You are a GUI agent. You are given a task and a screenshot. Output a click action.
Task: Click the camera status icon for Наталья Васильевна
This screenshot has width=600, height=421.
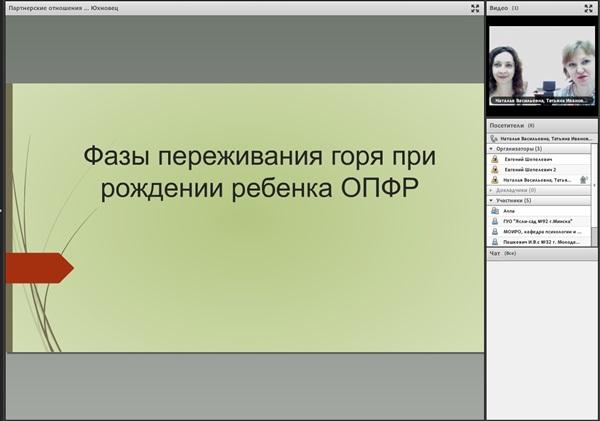pos(584,179)
